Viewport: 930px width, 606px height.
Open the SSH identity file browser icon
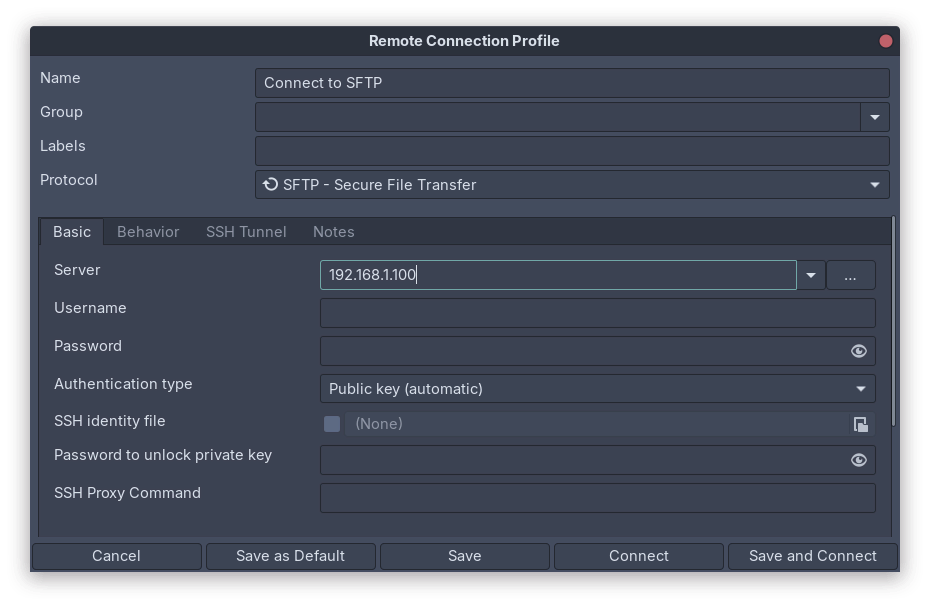pos(860,424)
